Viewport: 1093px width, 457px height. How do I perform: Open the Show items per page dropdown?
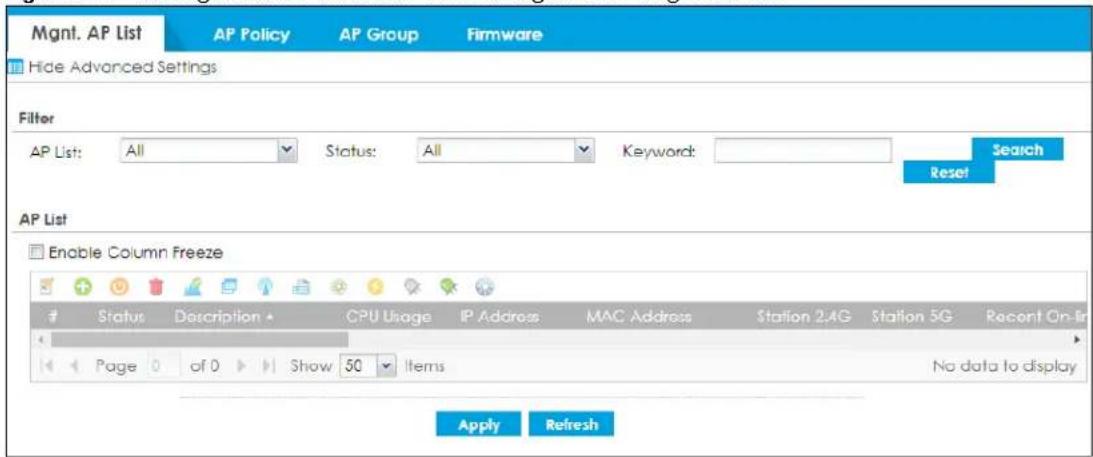367,366
